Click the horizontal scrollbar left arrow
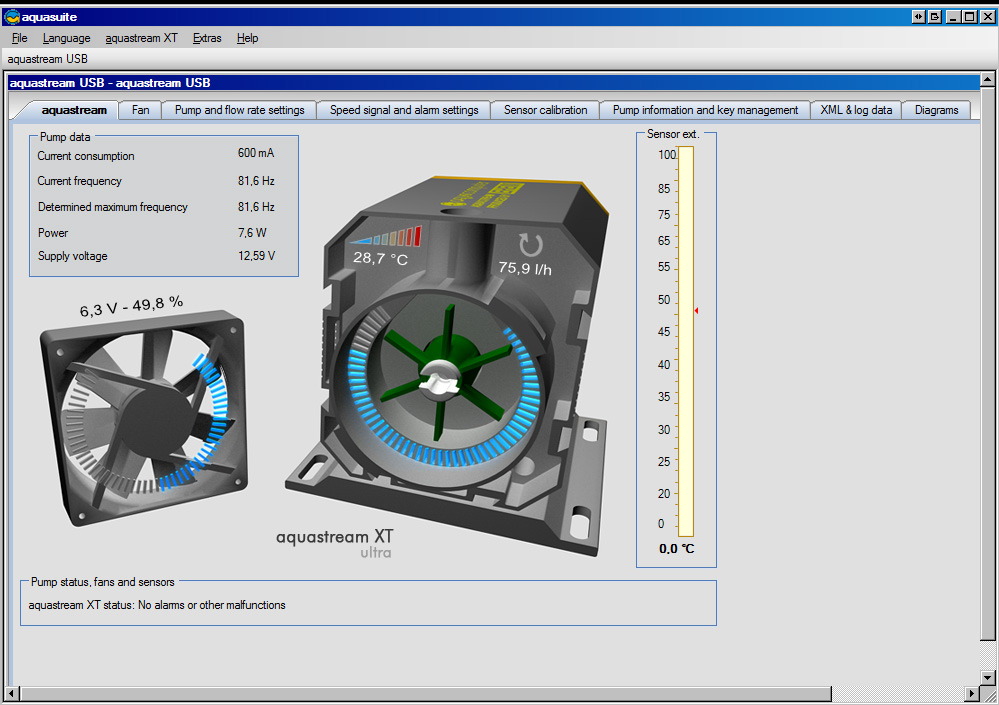 point(11,694)
